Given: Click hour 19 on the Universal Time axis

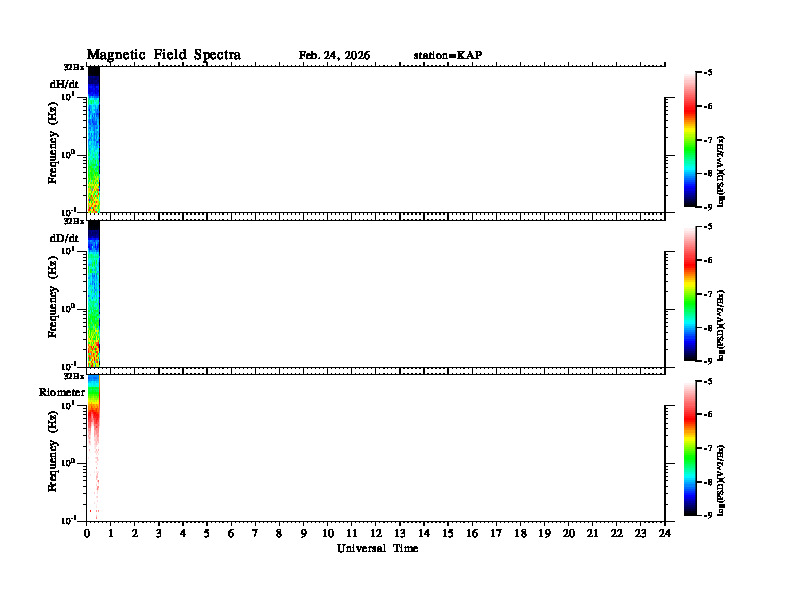Looking at the screenshot, I should tap(544, 534).
